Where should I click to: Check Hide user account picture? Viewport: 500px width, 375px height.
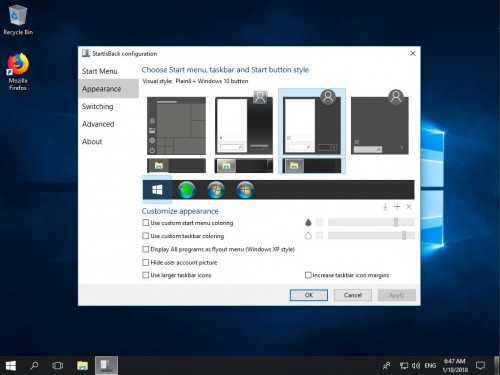pyautogui.click(x=180, y=263)
